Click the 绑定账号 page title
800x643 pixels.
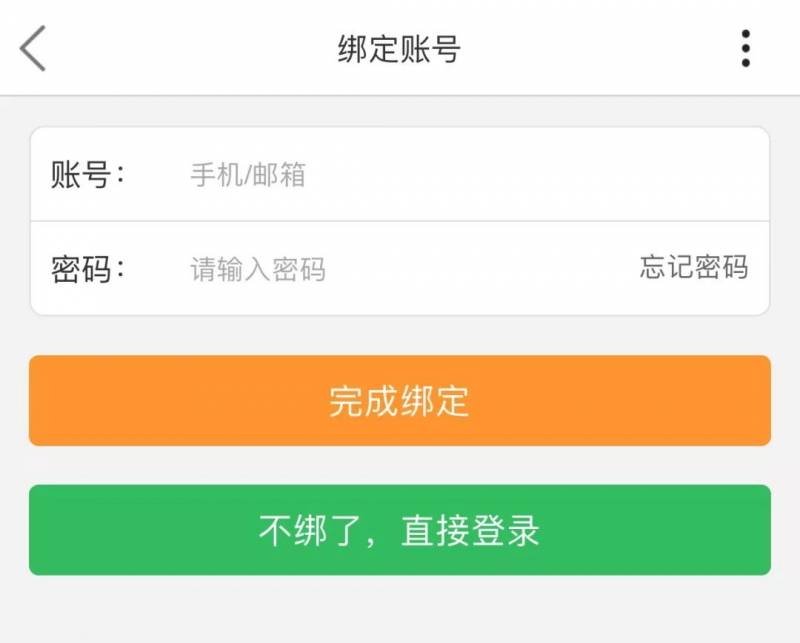(x=399, y=49)
